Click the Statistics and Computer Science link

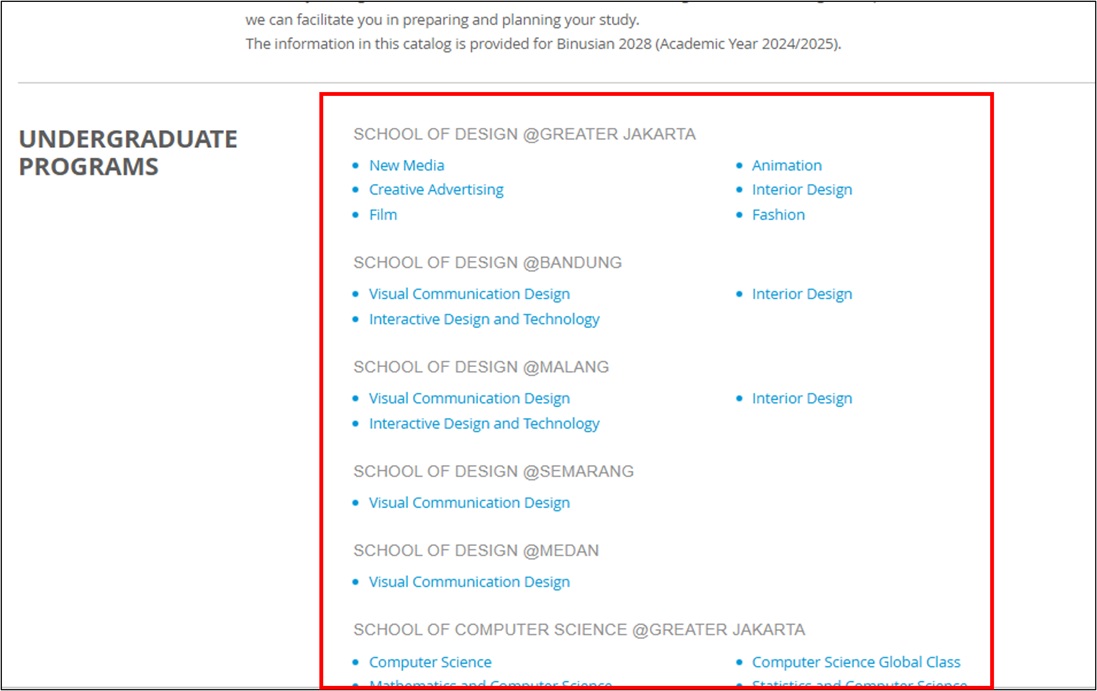coord(859,684)
